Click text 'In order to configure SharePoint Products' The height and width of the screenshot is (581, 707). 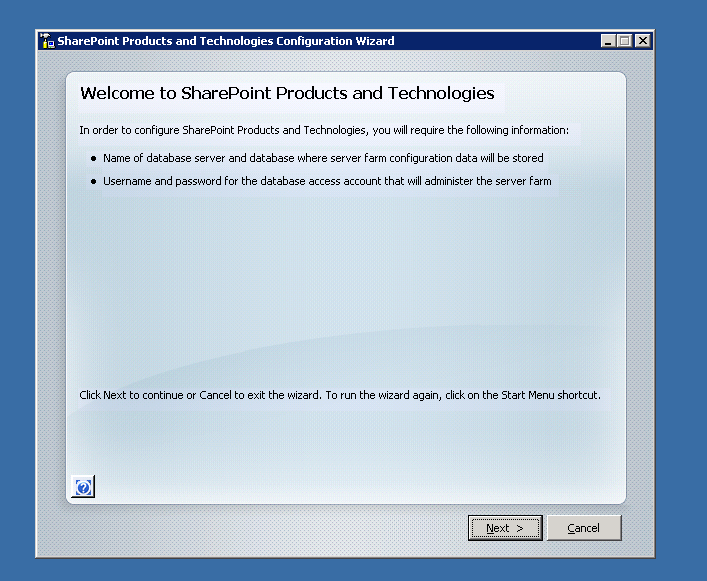click(x=179, y=130)
